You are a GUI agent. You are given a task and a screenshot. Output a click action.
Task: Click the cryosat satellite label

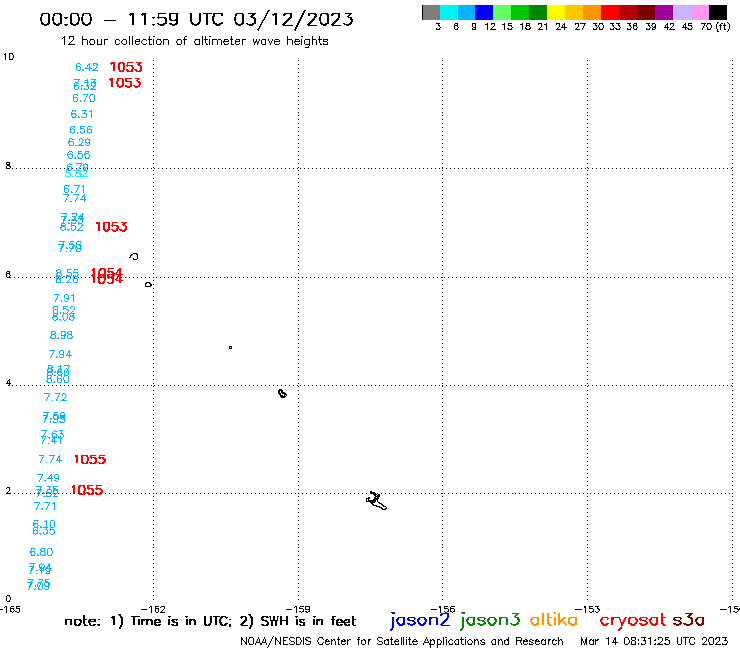click(x=633, y=620)
